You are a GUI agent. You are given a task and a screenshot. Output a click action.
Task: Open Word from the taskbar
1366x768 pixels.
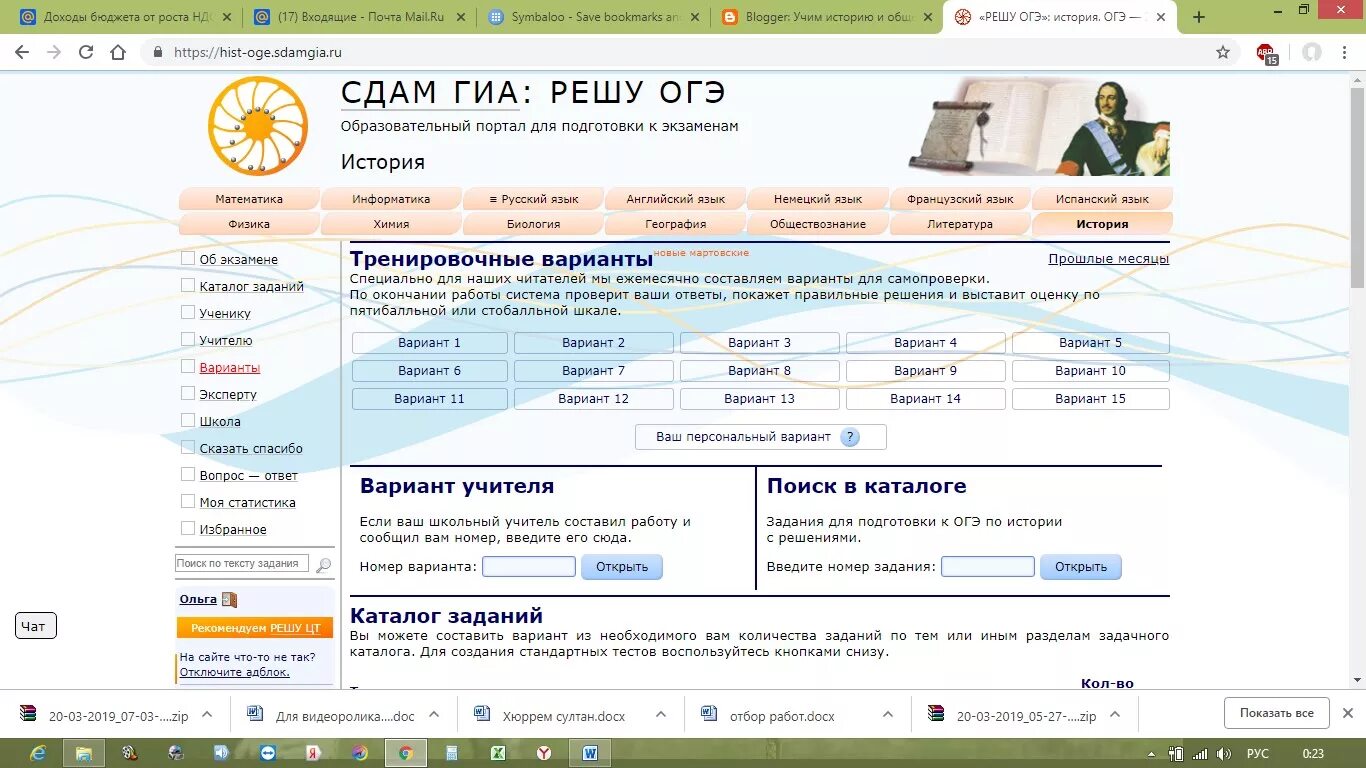pyautogui.click(x=589, y=753)
